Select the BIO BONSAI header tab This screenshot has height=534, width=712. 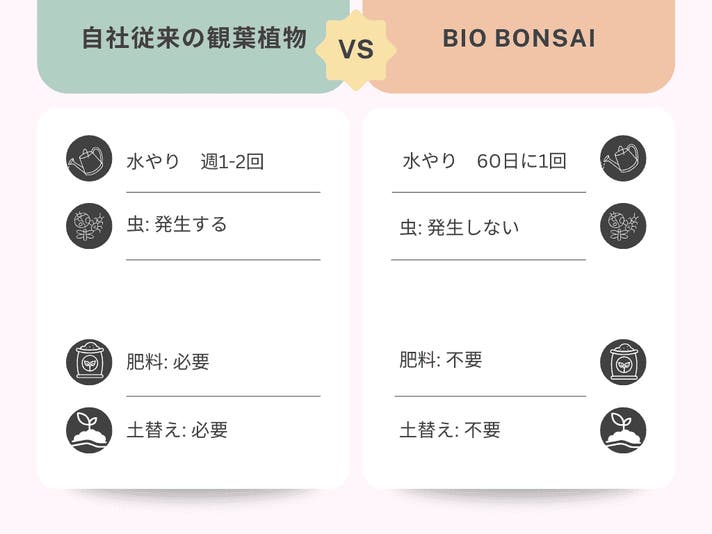coord(518,40)
